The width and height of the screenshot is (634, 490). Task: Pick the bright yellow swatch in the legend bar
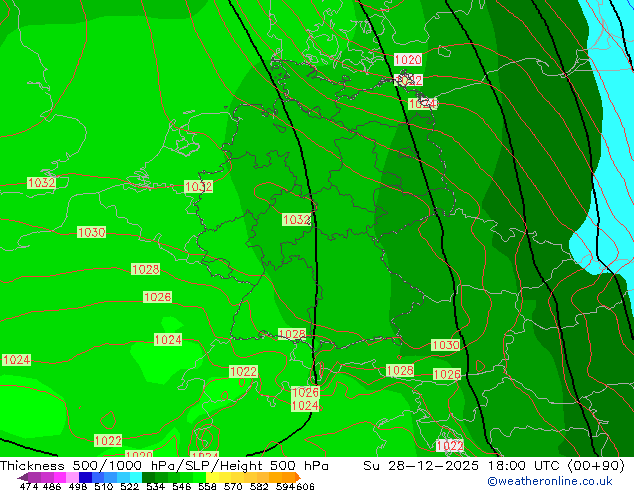pyautogui.click(x=212, y=477)
